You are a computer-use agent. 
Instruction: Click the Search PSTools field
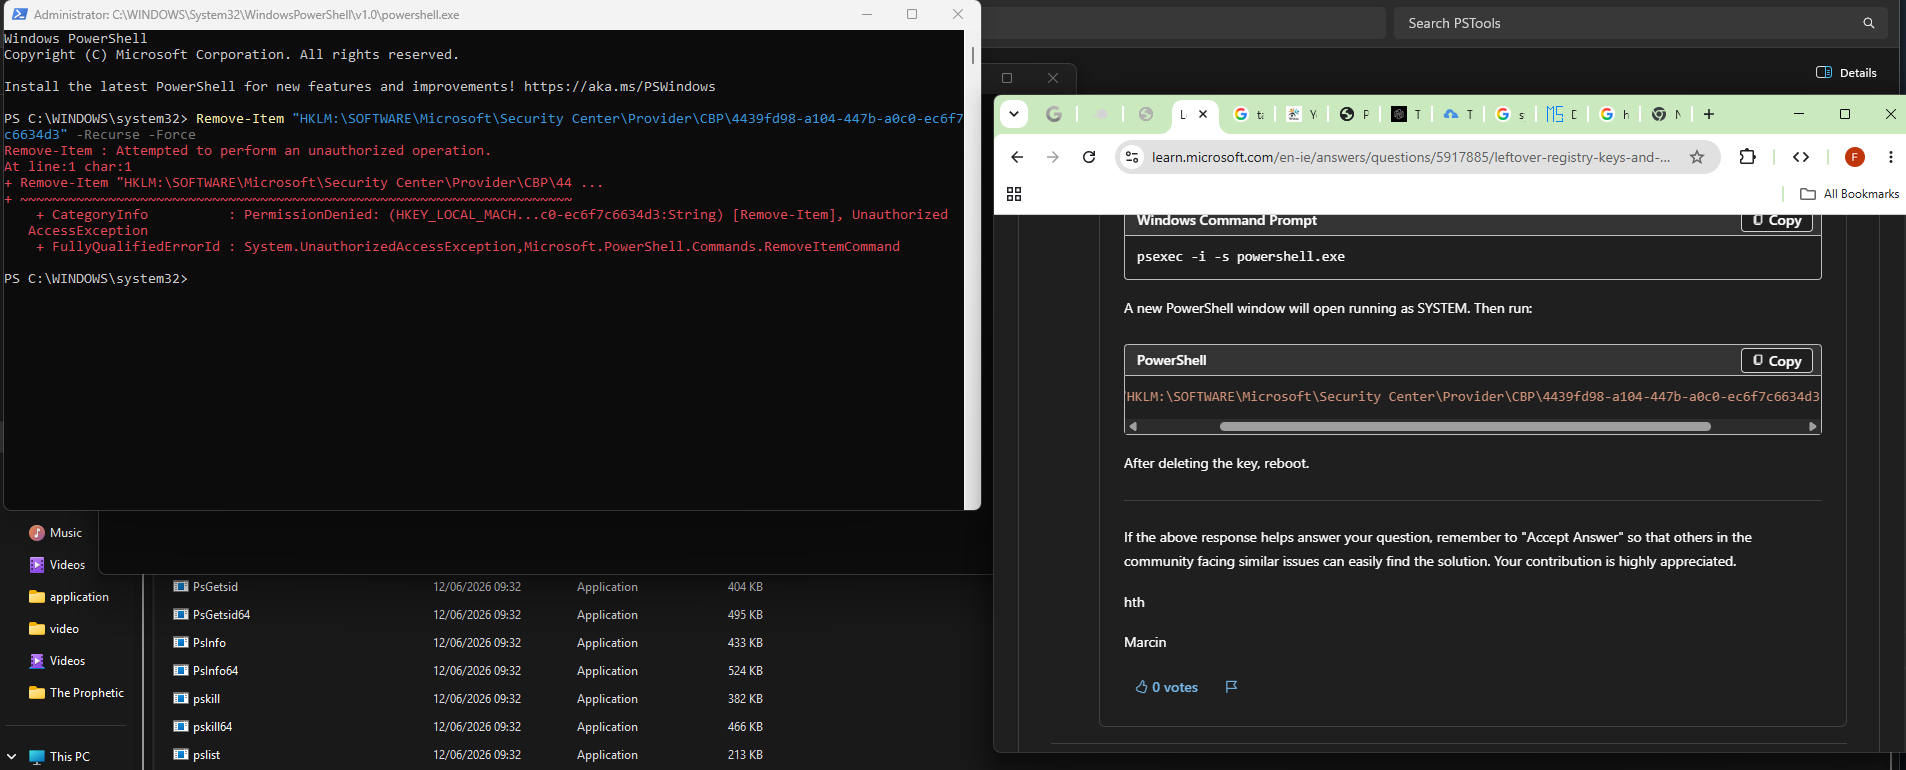(x=1640, y=23)
